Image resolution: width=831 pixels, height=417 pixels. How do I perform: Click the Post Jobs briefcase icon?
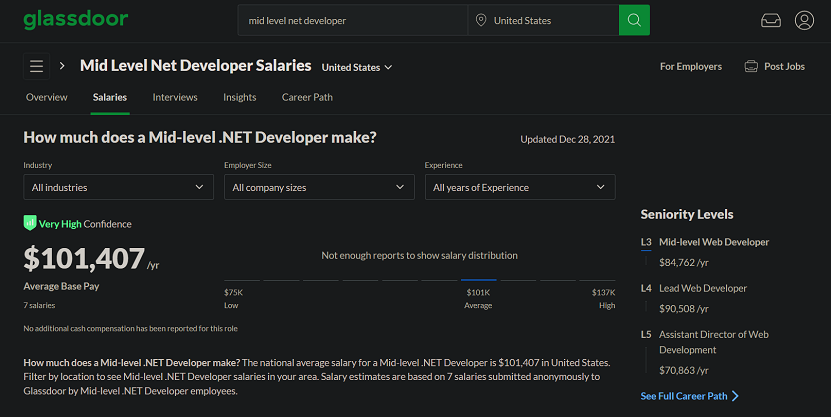click(751, 66)
